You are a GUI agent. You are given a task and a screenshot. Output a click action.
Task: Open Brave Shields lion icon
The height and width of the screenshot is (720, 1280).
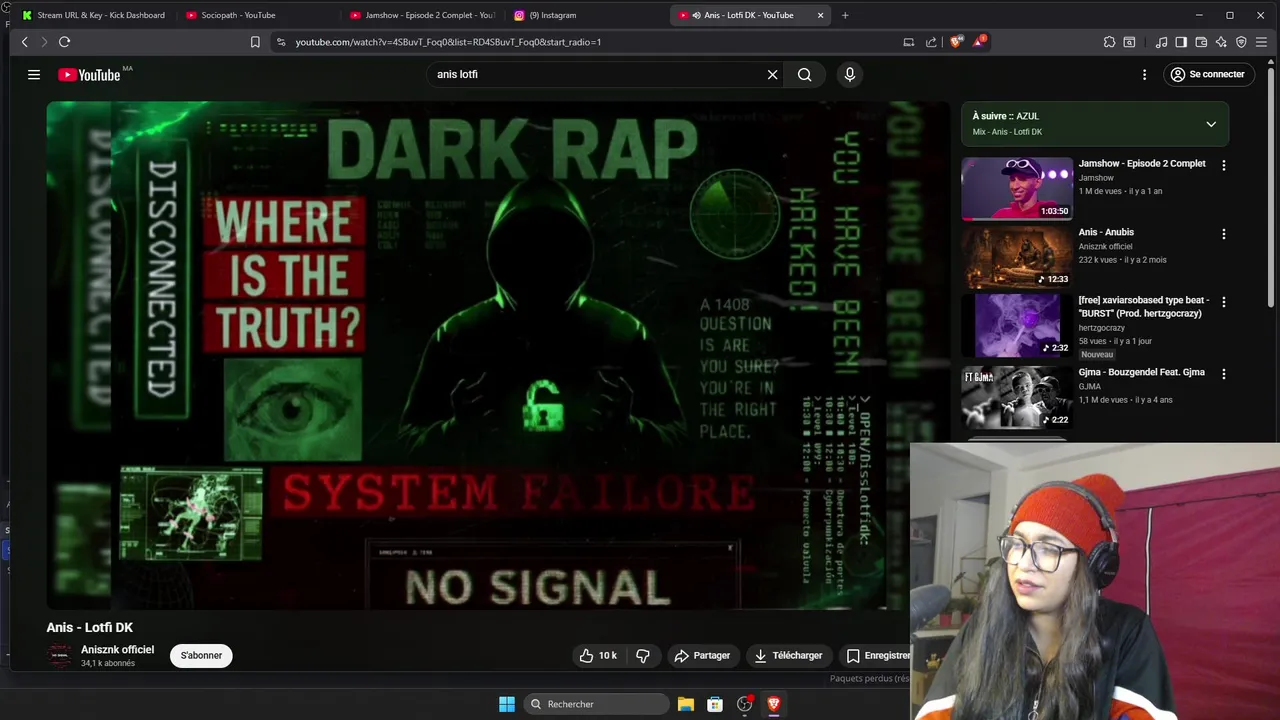[956, 42]
